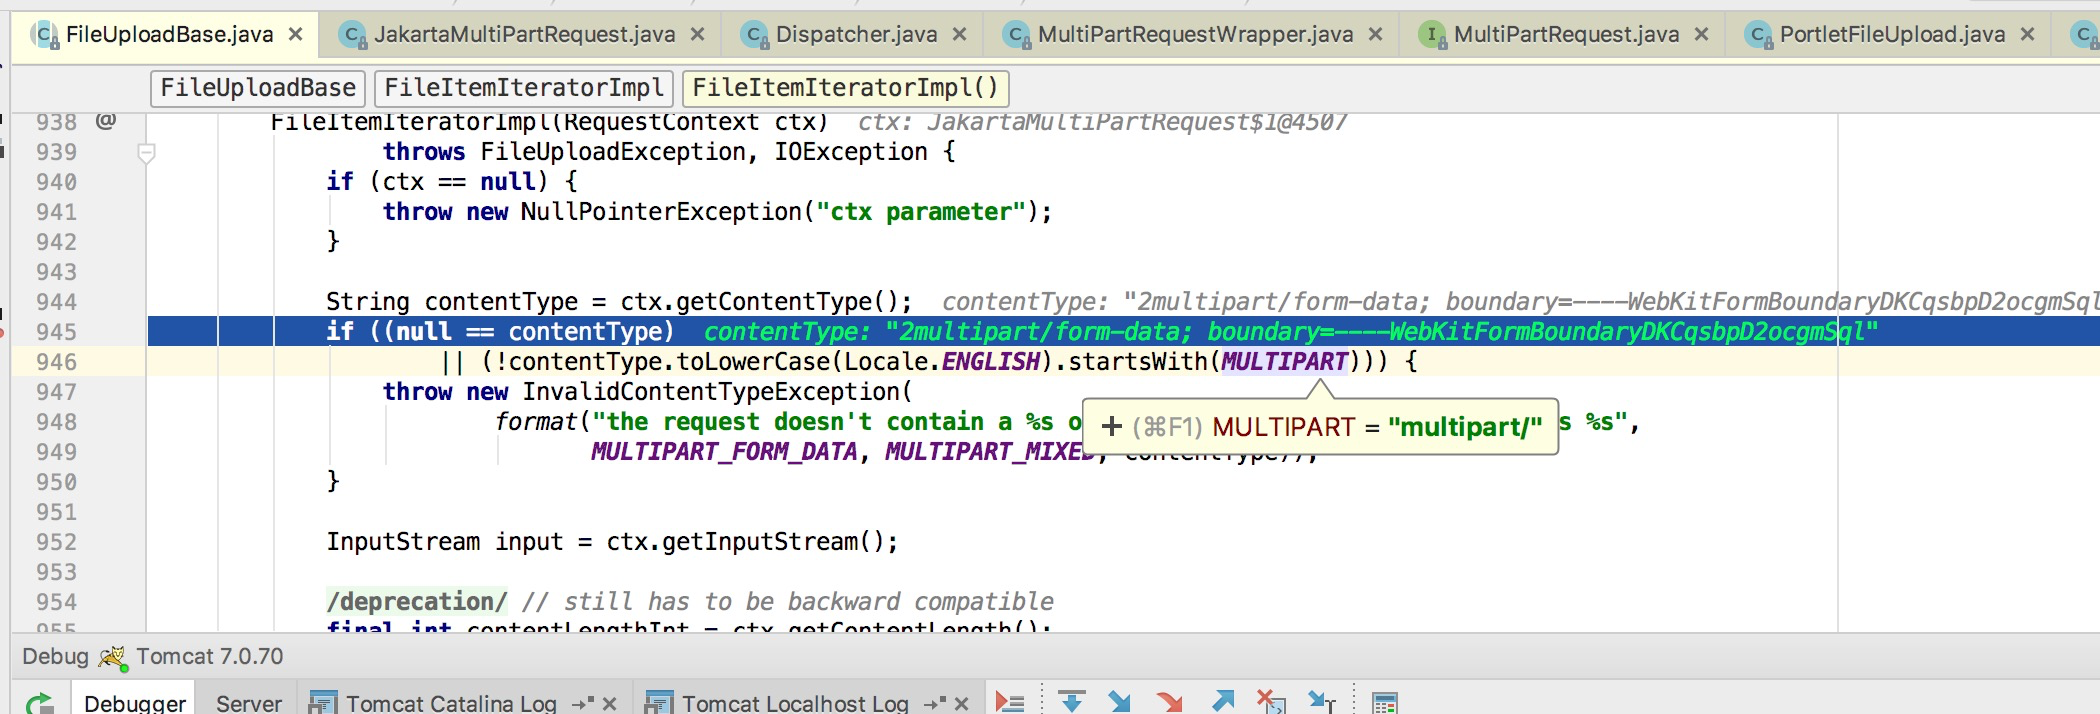
Task: Click the FileItemIteratorImpl class breadcrumb
Action: click(x=524, y=88)
